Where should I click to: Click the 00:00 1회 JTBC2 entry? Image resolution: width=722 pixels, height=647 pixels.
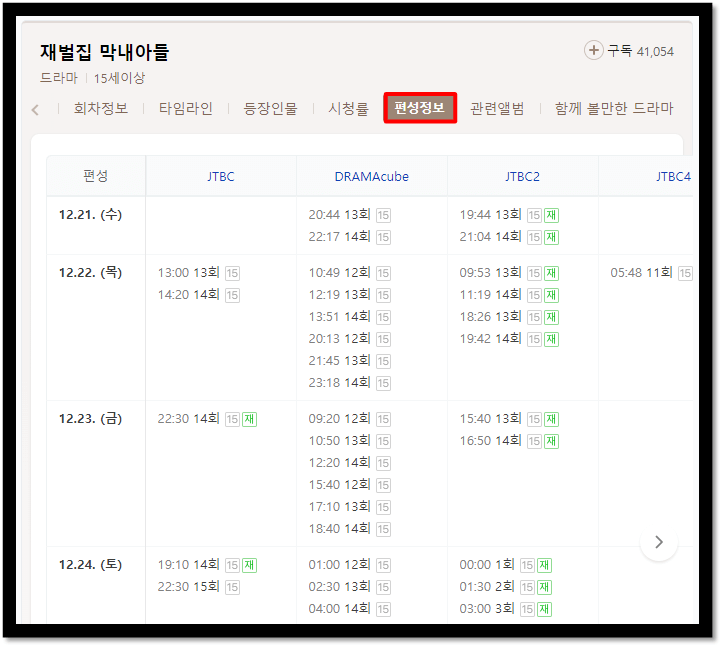click(x=506, y=565)
